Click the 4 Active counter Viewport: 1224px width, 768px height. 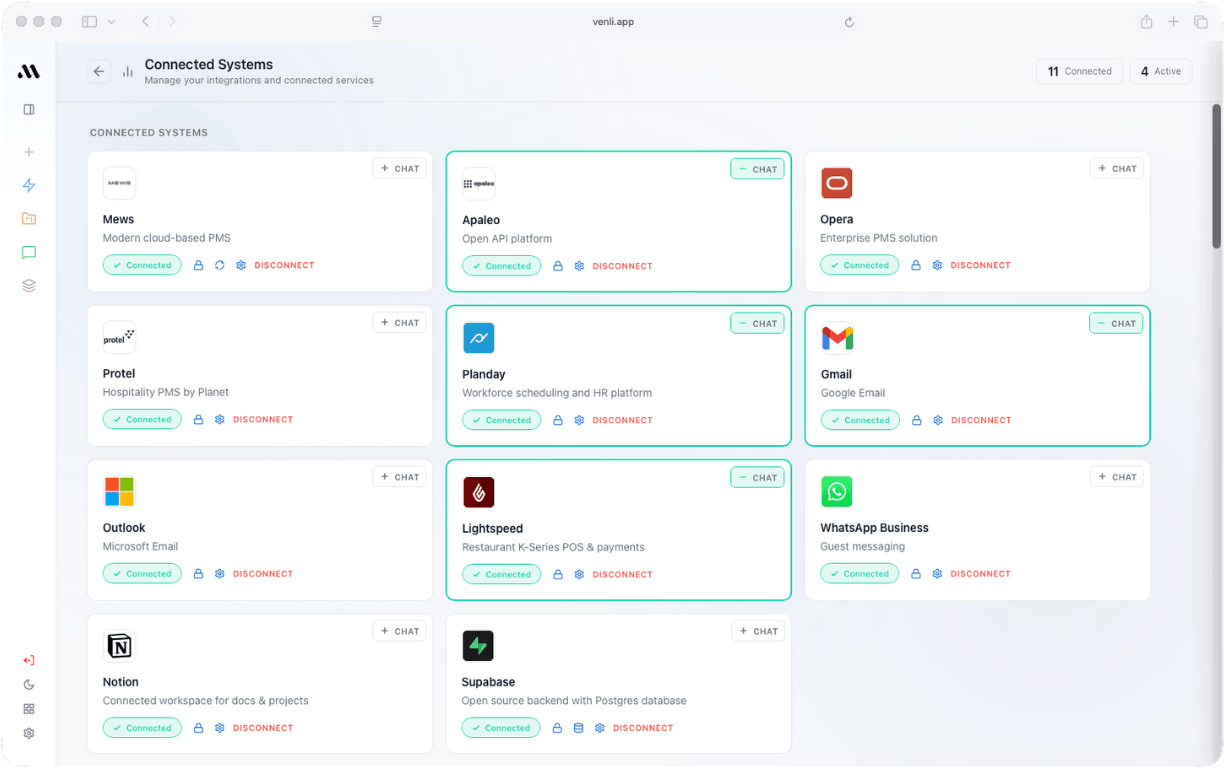coord(1161,71)
